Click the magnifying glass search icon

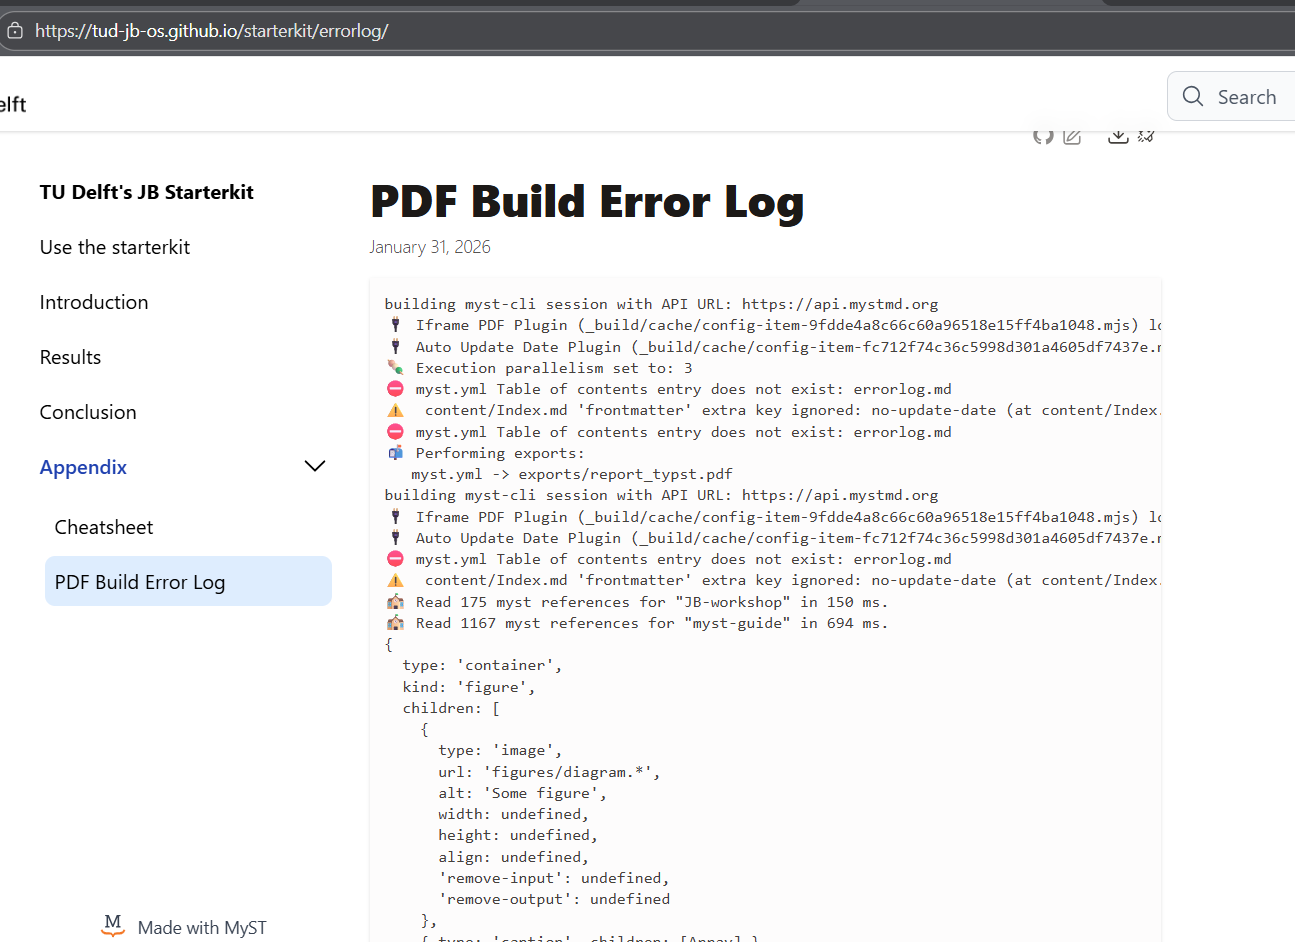coord(1192,97)
